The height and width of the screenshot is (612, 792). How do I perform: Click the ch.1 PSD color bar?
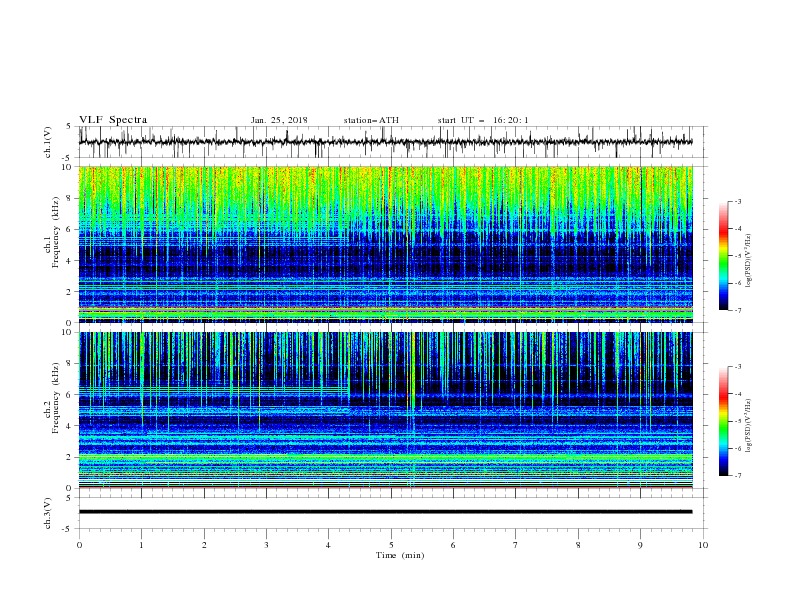tap(723, 256)
